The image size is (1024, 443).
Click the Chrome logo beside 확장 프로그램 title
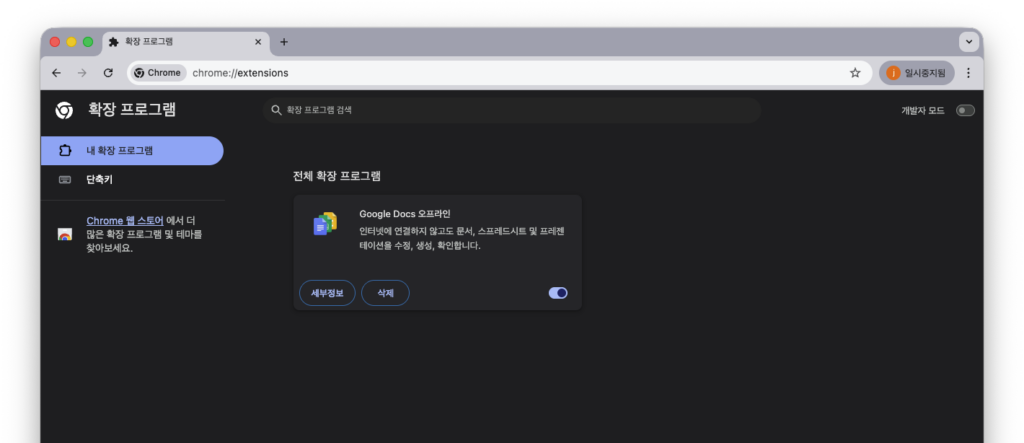pos(64,110)
